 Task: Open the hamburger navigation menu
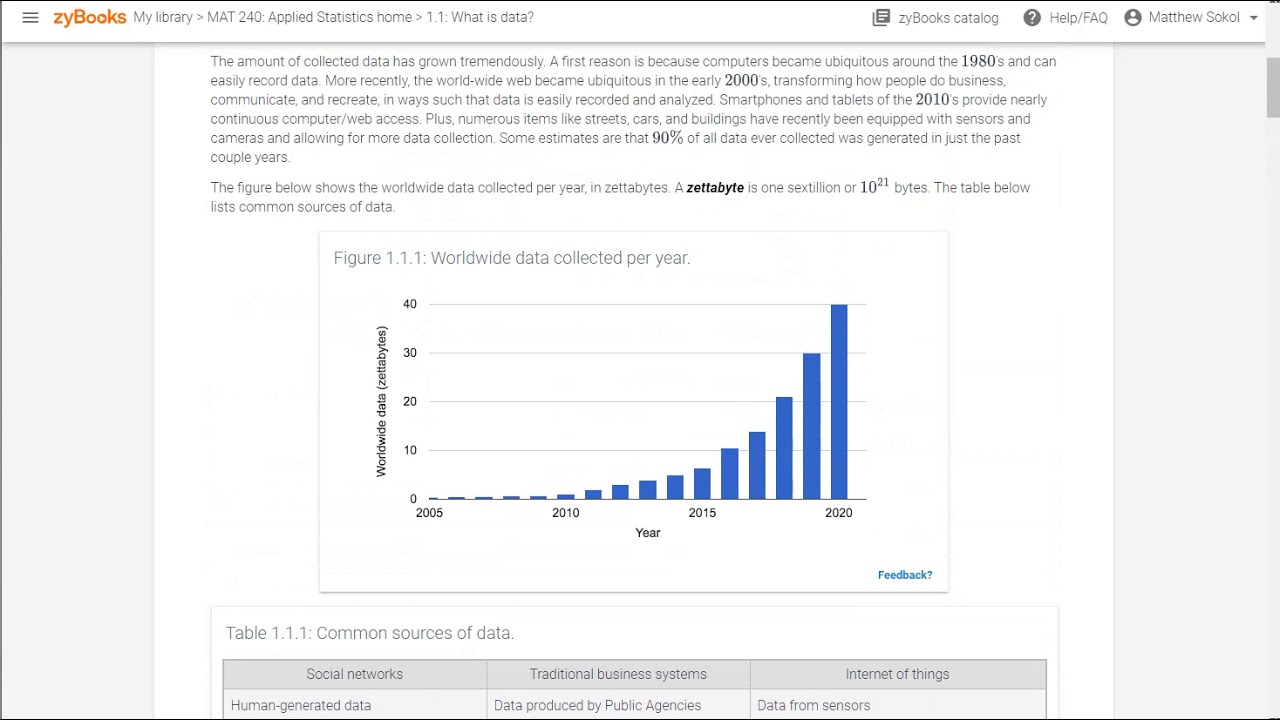30,18
